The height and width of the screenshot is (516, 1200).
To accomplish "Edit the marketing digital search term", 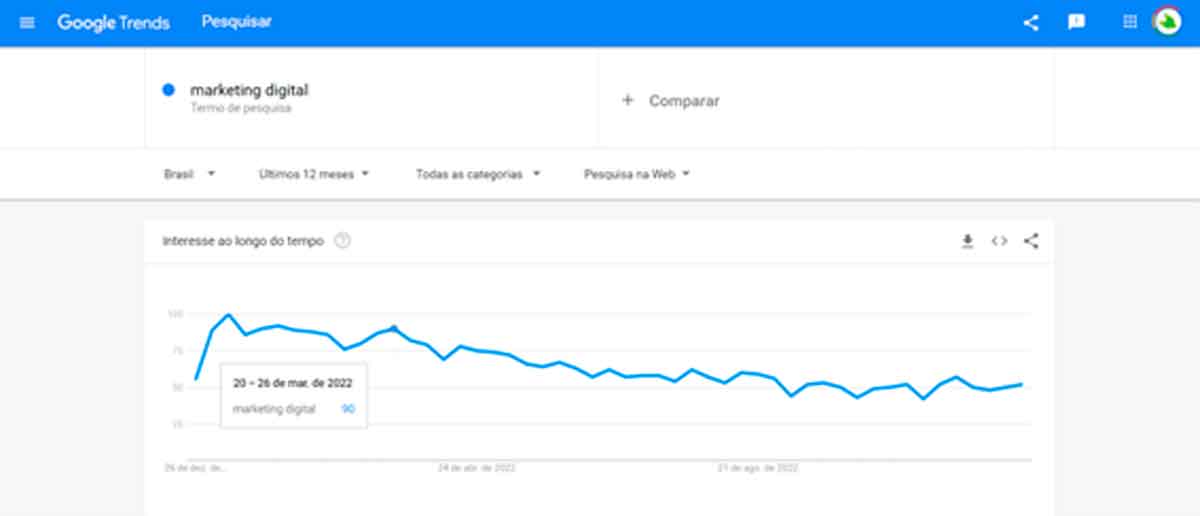I will coord(249,90).
